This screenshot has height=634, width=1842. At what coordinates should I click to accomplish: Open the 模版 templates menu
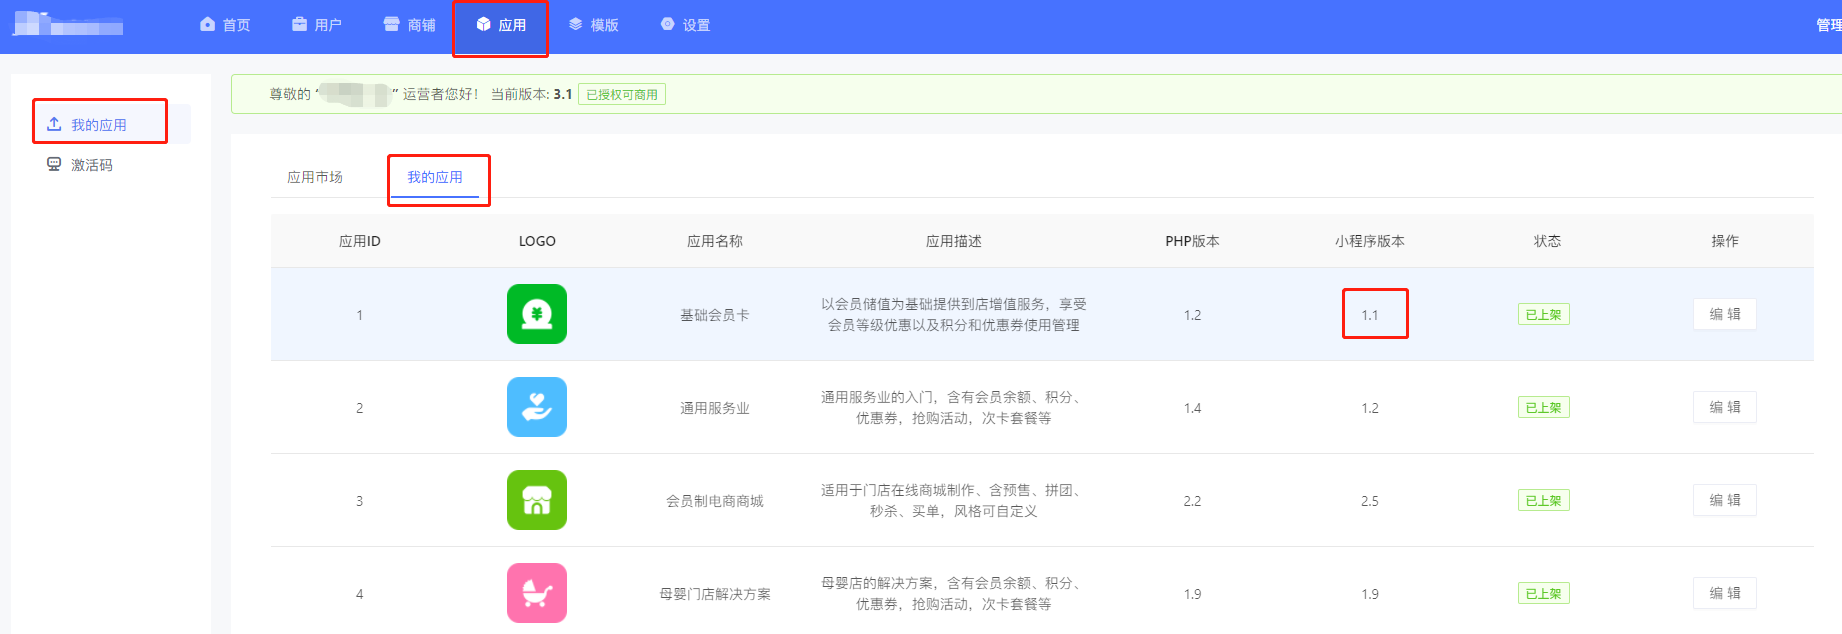pos(594,25)
